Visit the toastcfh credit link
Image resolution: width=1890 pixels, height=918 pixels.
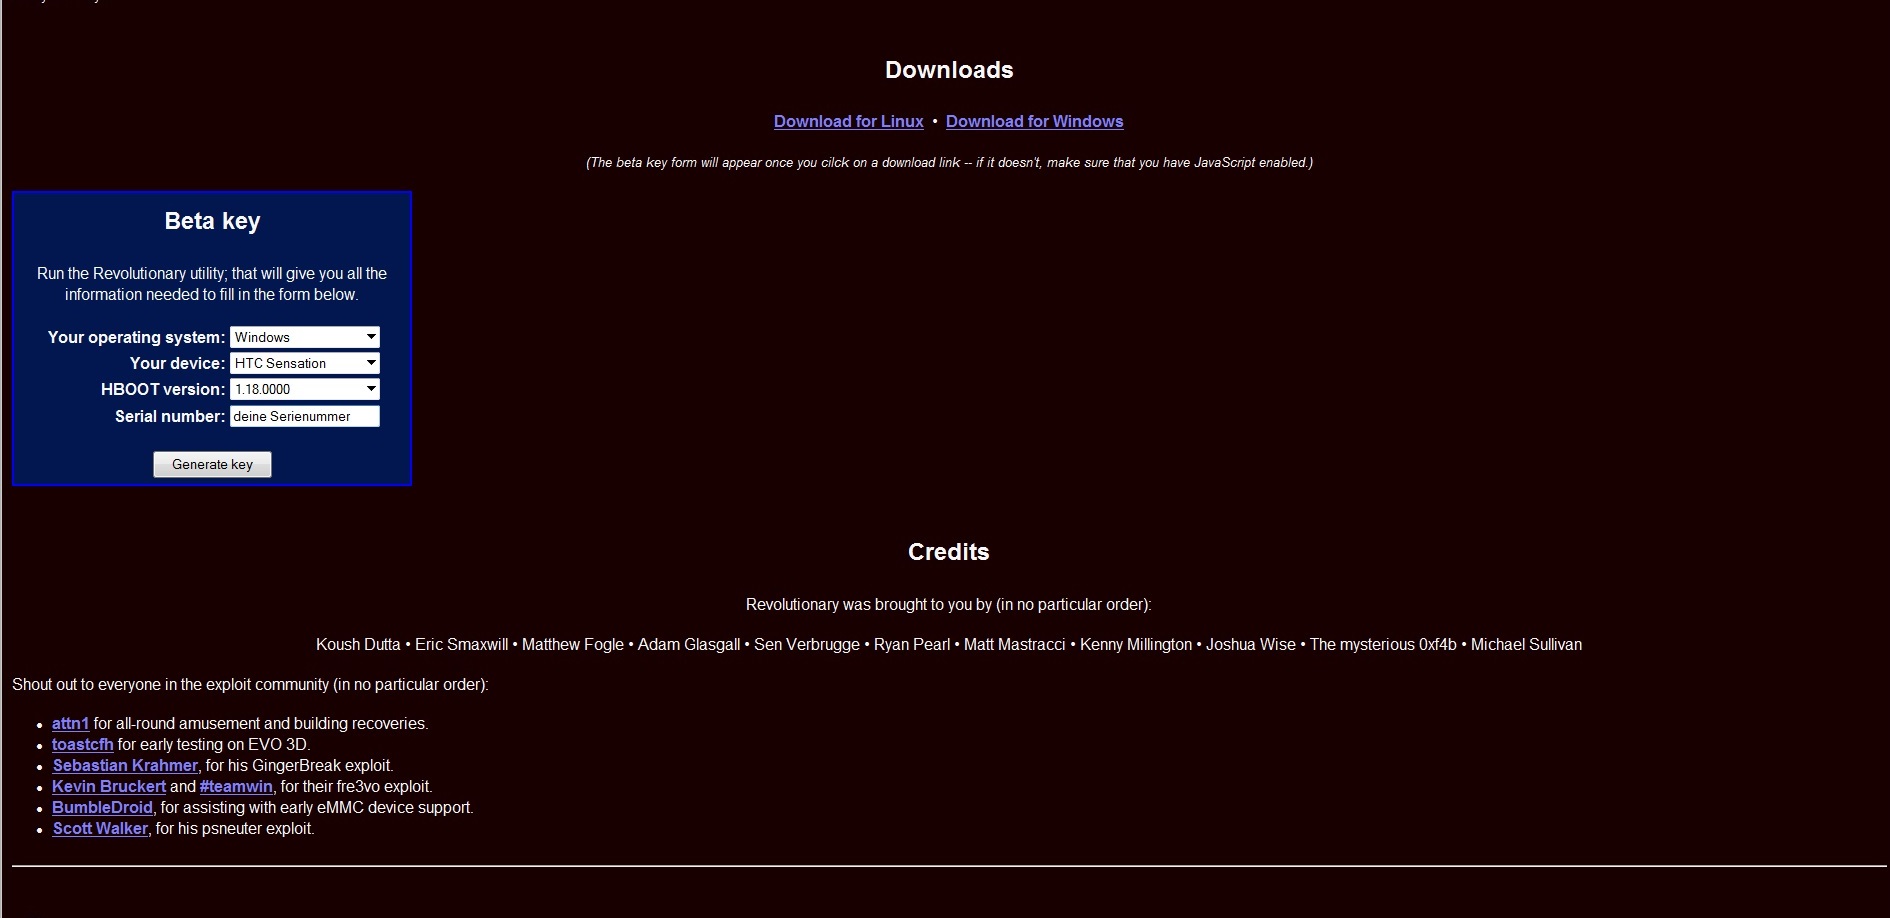pyautogui.click(x=82, y=744)
